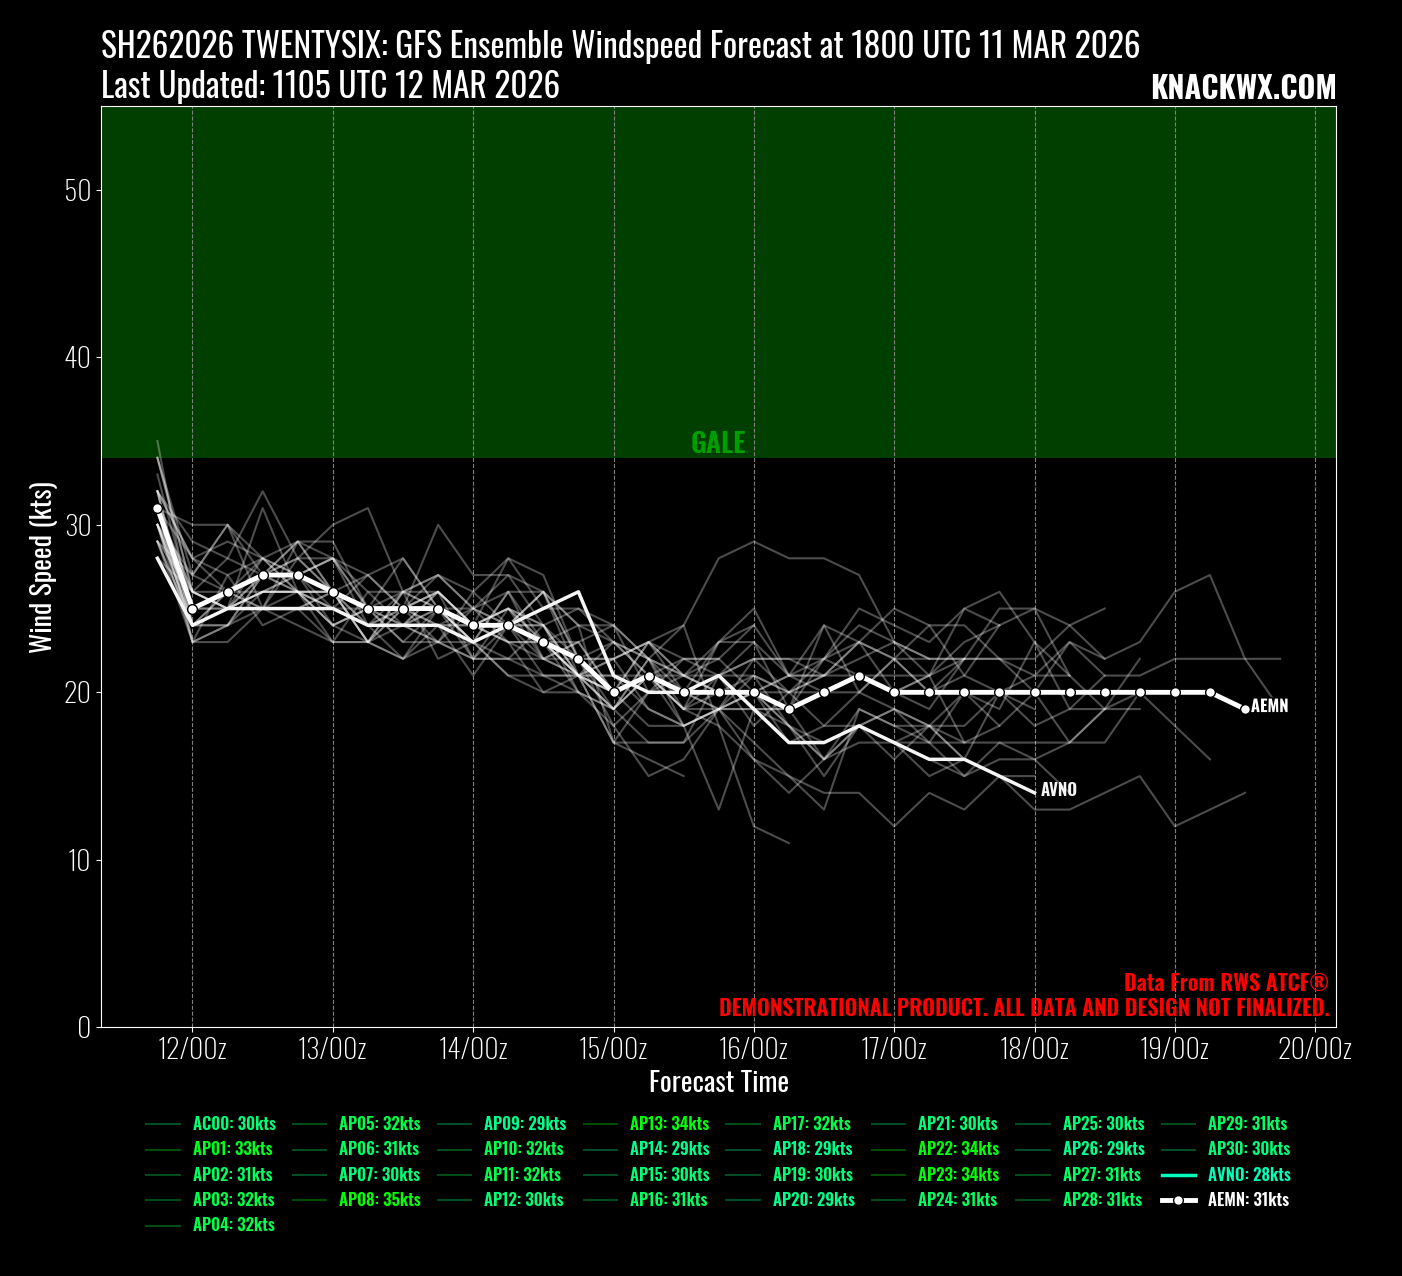Click the 40 tick on wind speed axis
The height and width of the screenshot is (1276, 1402).
click(x=77, y=358)
